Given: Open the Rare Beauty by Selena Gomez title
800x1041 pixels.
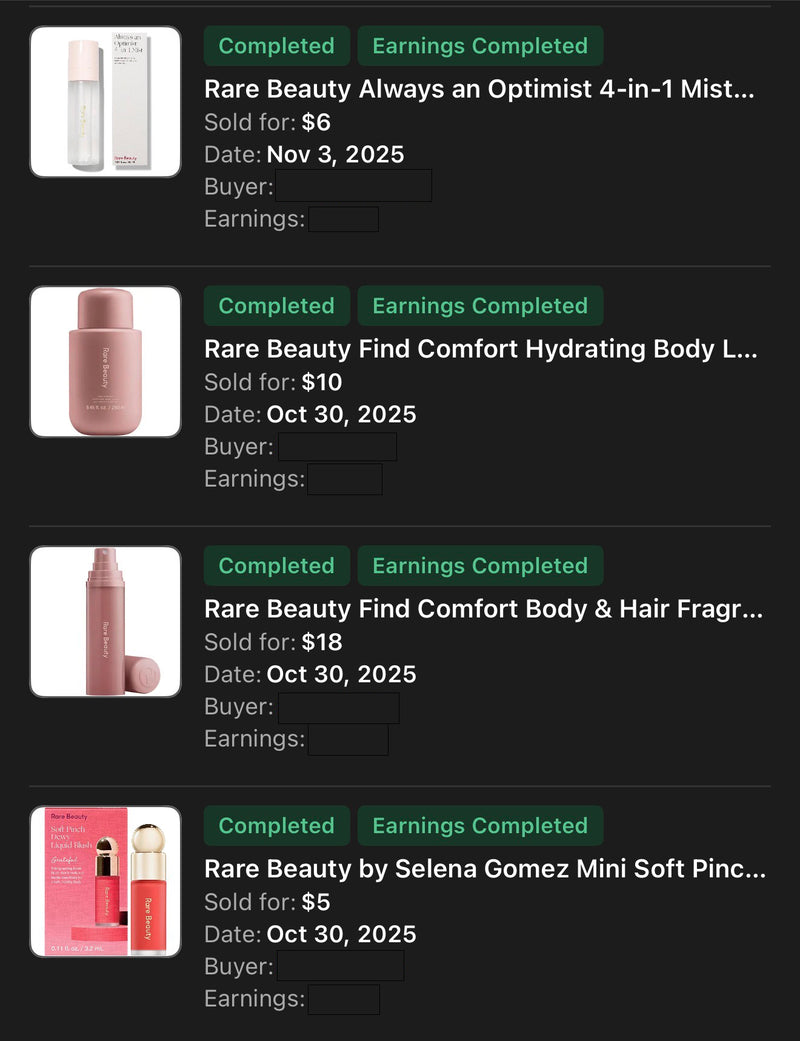Looking at the screenshot, I should pyautogui.click(x=485, y=869).
